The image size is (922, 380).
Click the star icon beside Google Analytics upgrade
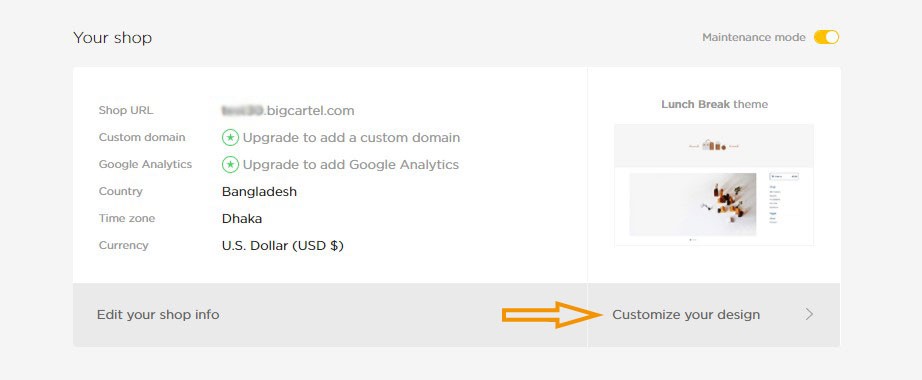coord(230,165)
